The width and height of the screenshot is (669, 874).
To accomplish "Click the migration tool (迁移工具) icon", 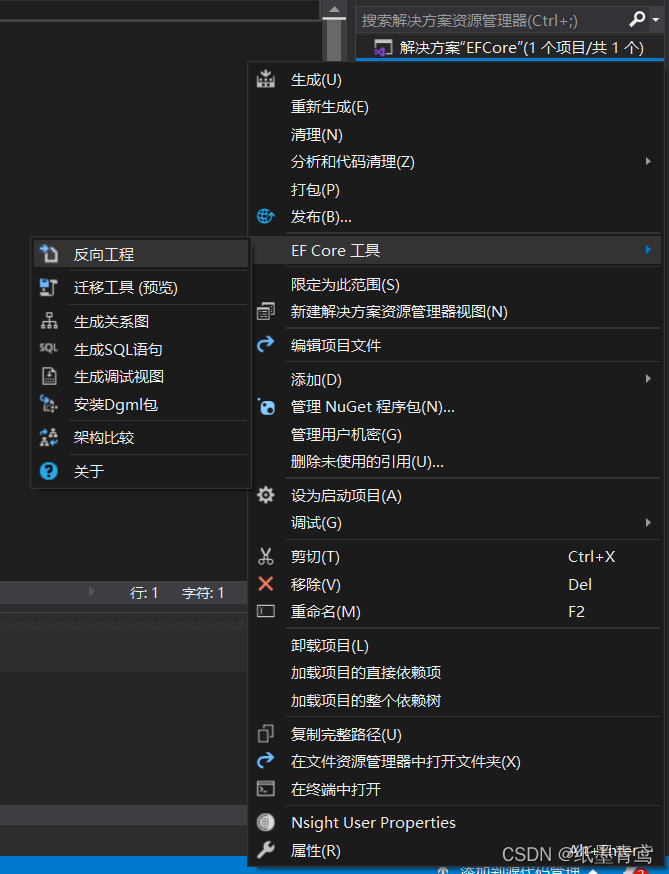I will point(49,288).
